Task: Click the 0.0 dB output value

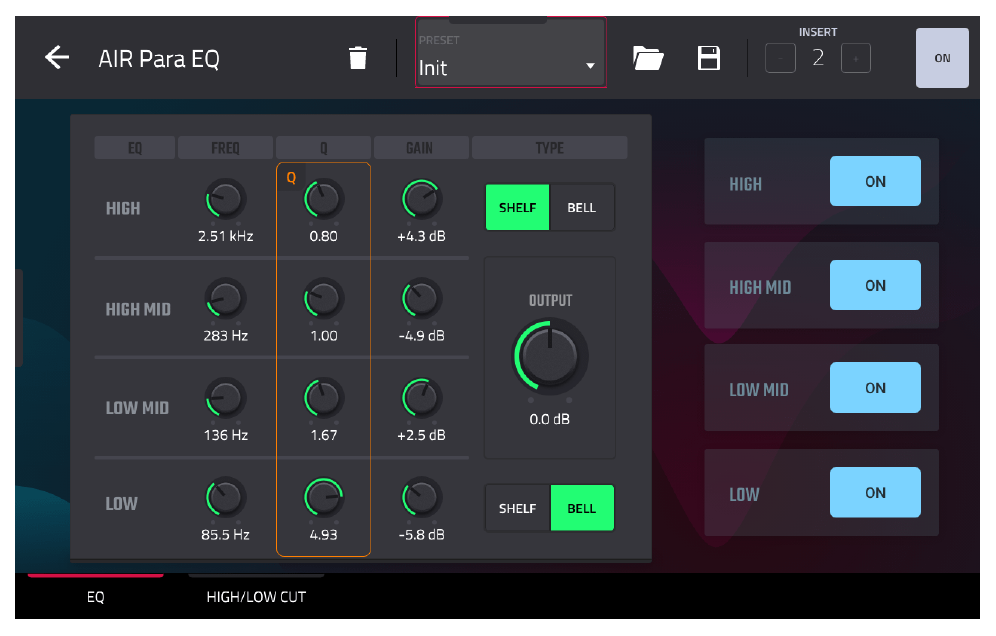Action: point(549,419)
